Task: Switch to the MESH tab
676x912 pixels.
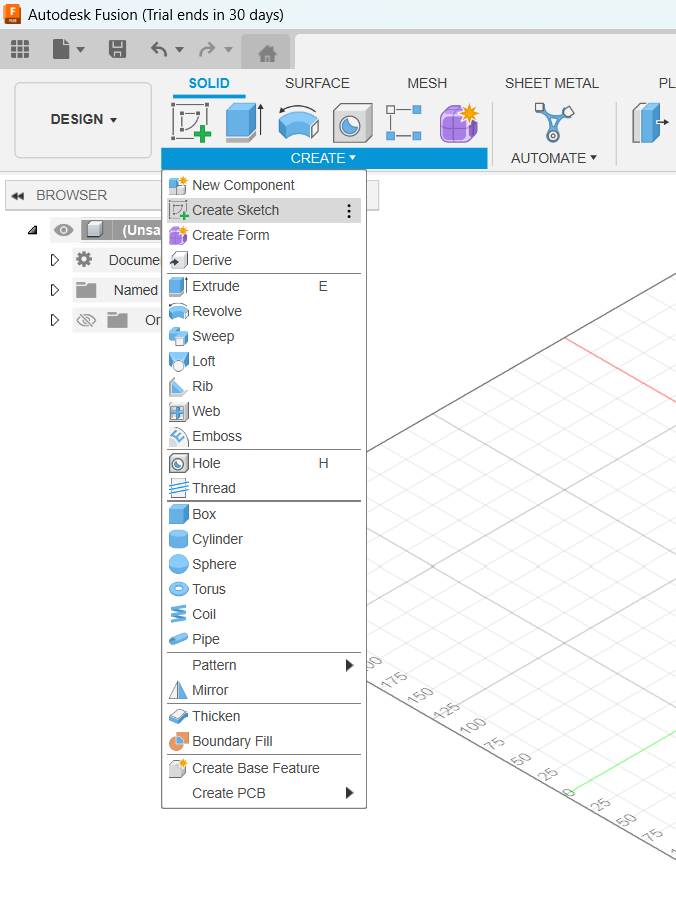Action: (x=427, y=83)
